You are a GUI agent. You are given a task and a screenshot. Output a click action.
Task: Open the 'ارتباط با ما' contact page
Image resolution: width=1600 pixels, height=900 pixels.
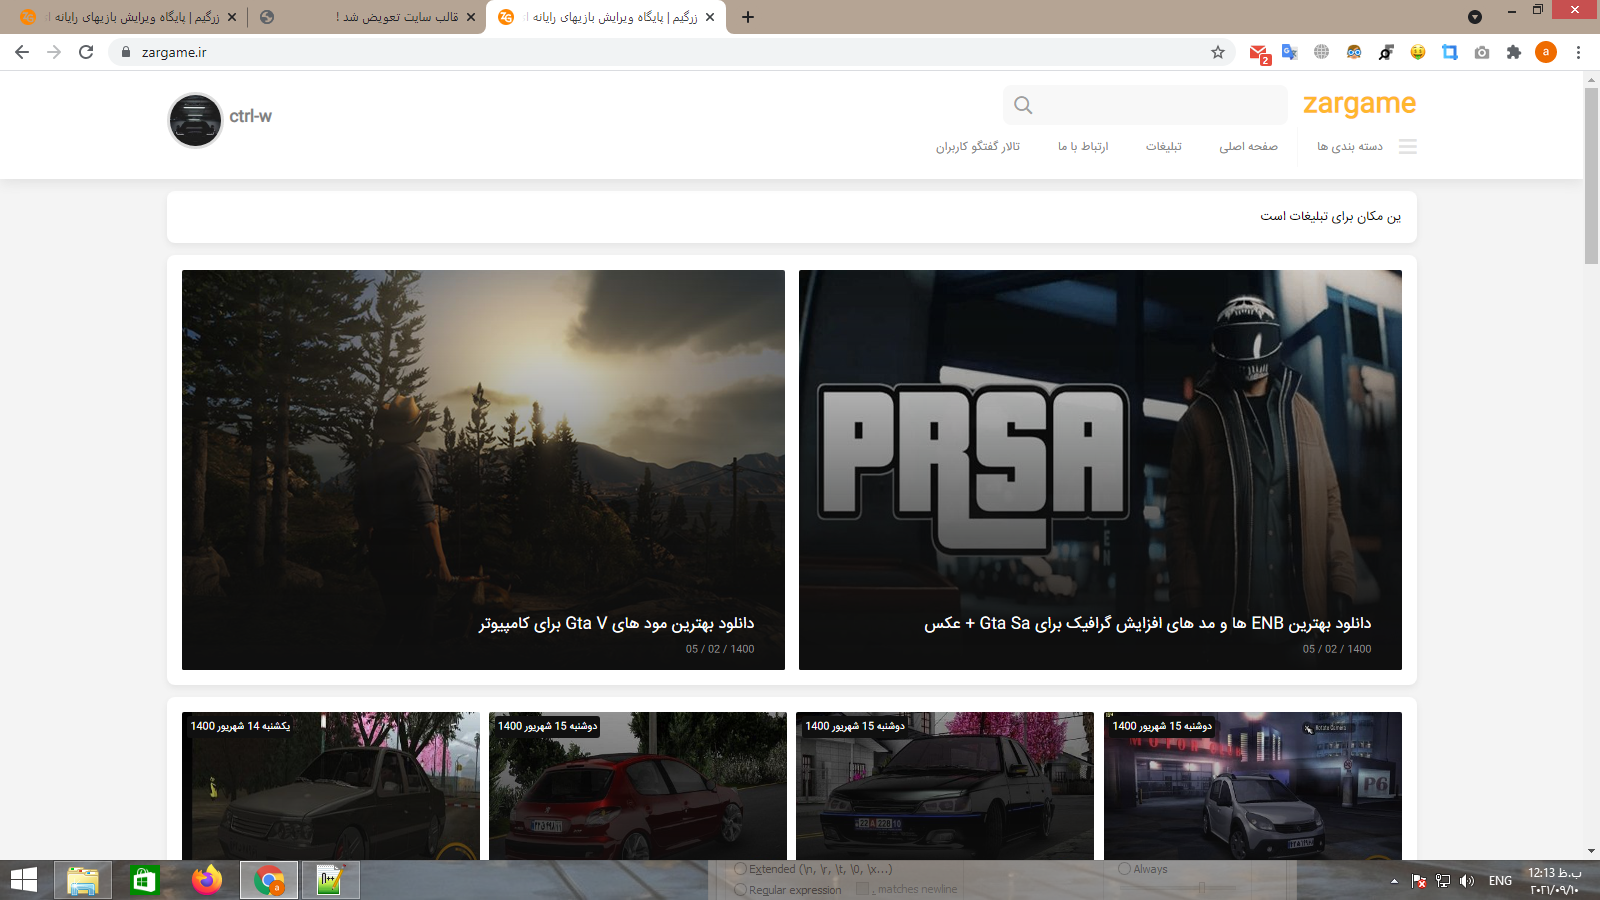1083,146
